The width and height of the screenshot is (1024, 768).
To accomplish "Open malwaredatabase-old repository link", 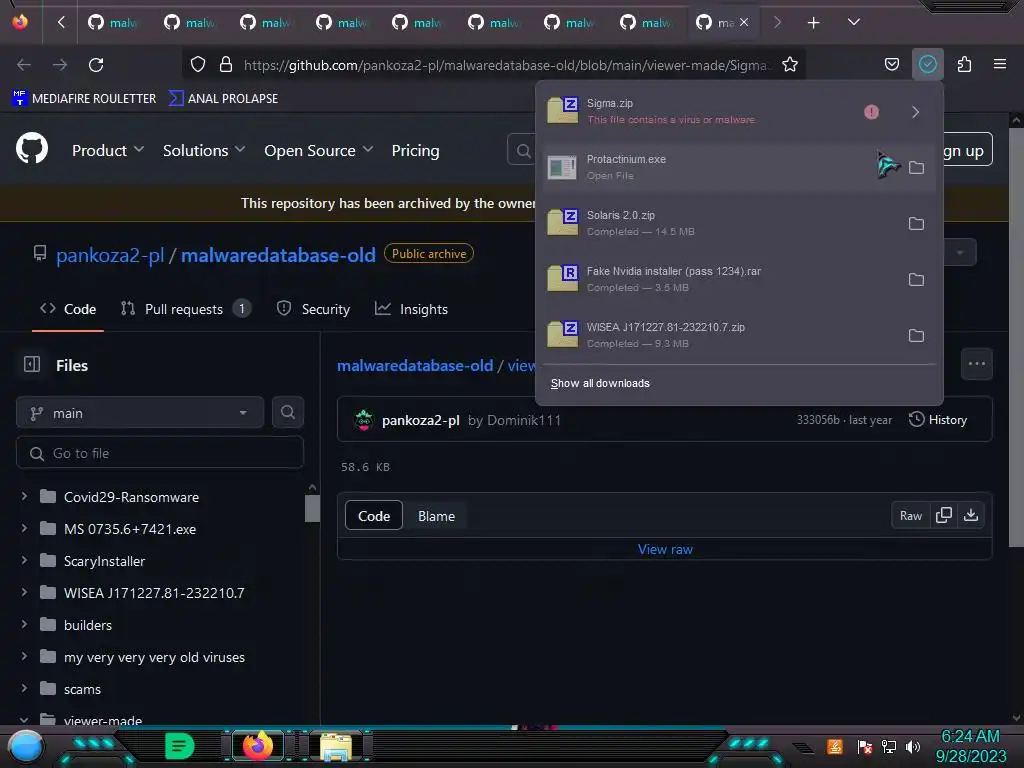I will tap(278, 255).
